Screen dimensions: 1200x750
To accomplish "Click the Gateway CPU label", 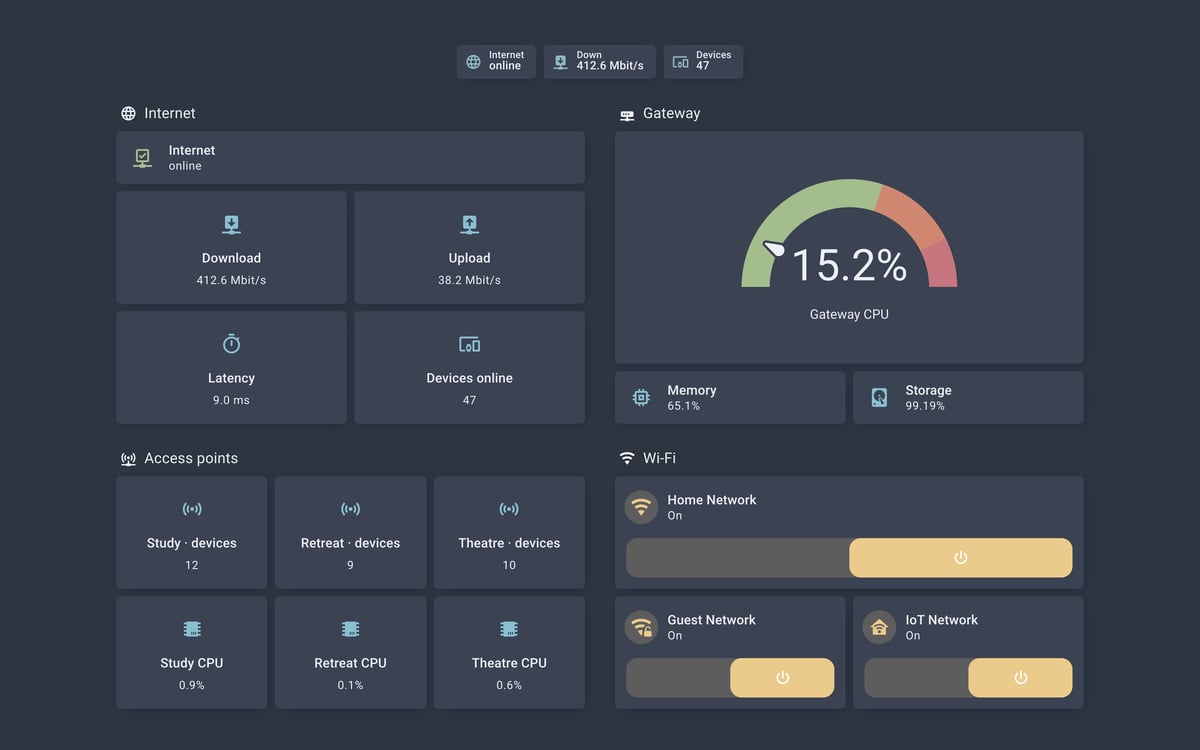I will (x=849, y=314).
